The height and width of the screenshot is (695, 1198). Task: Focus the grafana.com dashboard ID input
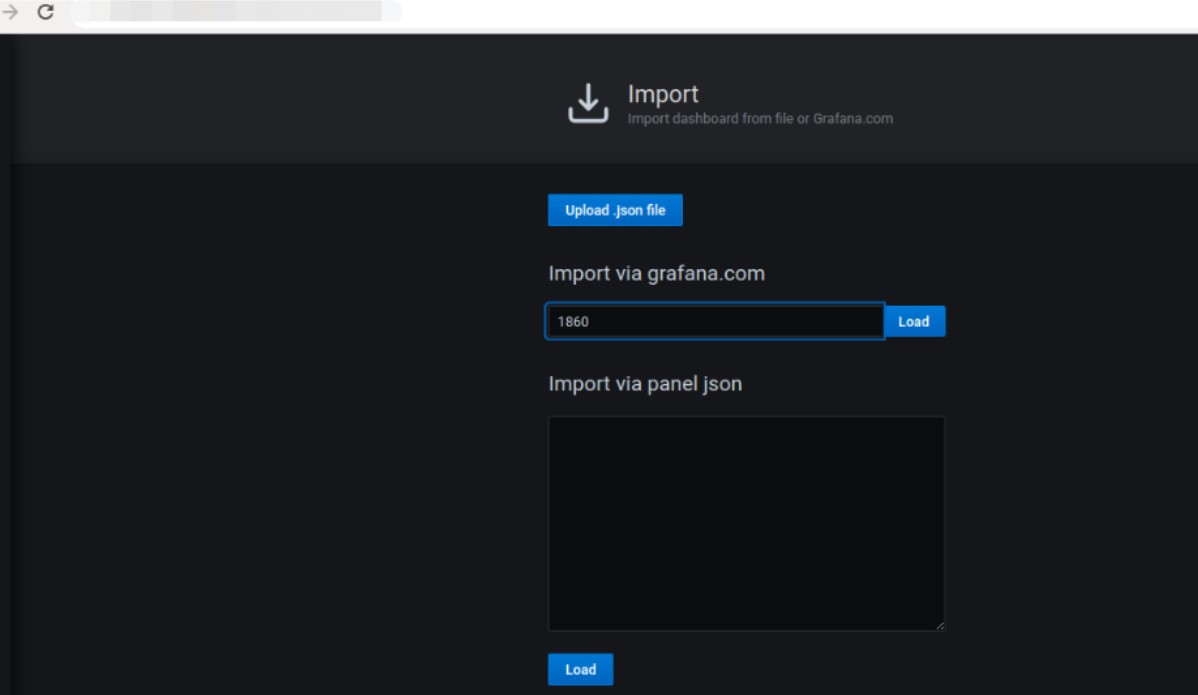coord(714,322)
